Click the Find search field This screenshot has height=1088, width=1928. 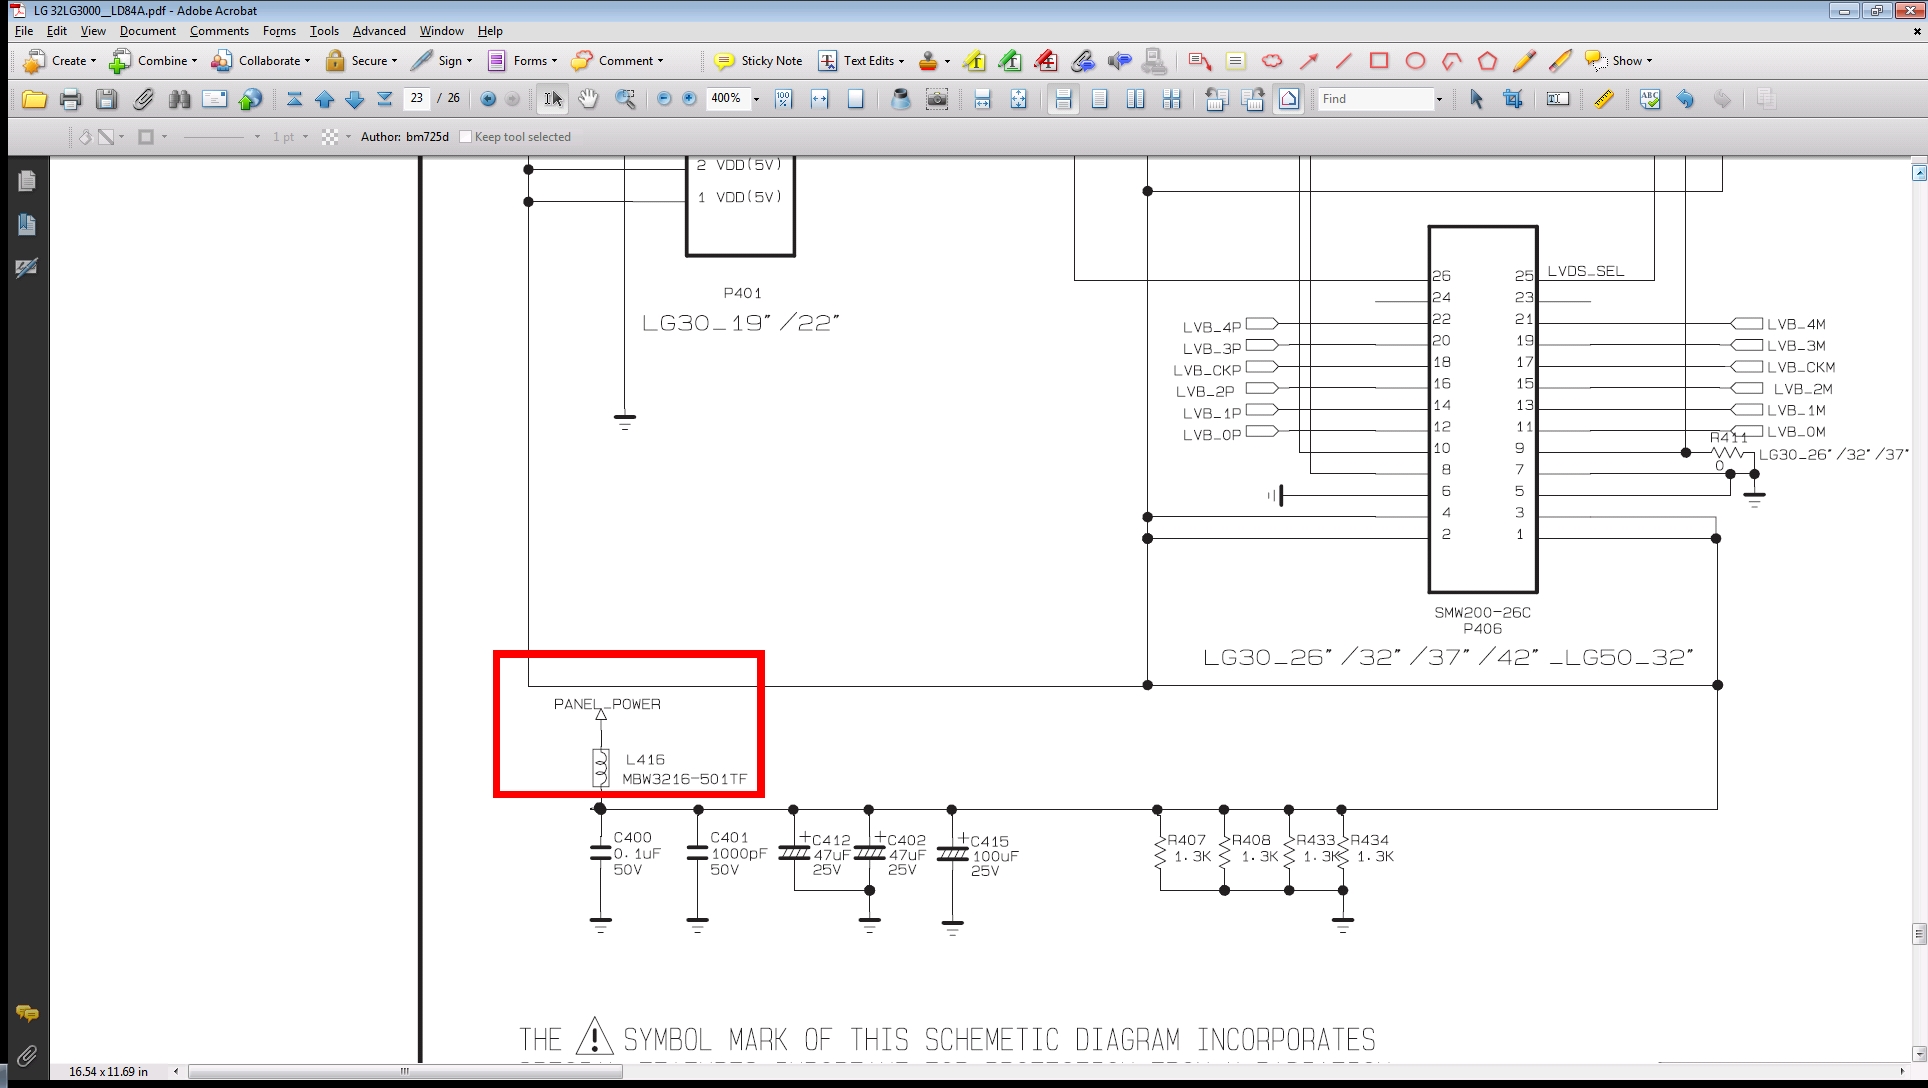pyautogui.click(x=1375, y=99)
